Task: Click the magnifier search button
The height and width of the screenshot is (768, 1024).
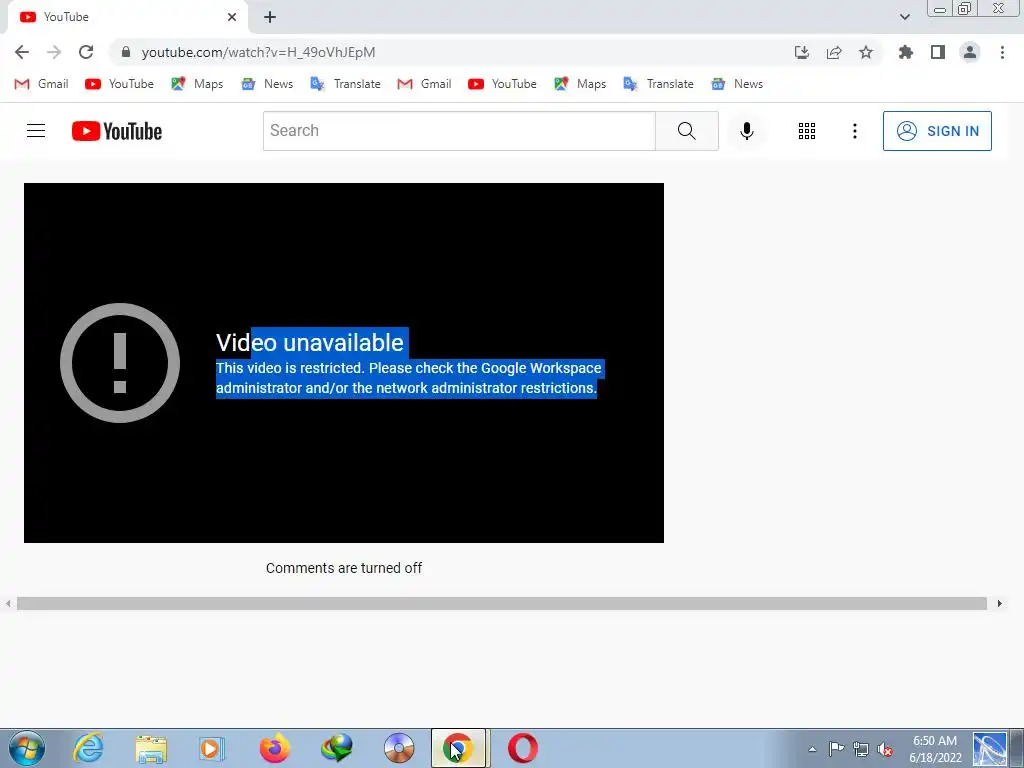Action: 686,131
